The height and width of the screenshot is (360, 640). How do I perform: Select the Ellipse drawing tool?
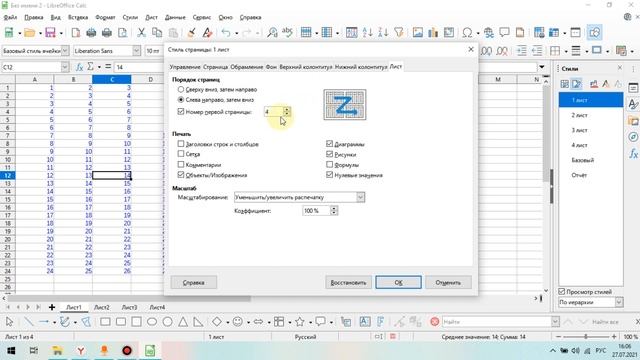(x=152, y=322)
